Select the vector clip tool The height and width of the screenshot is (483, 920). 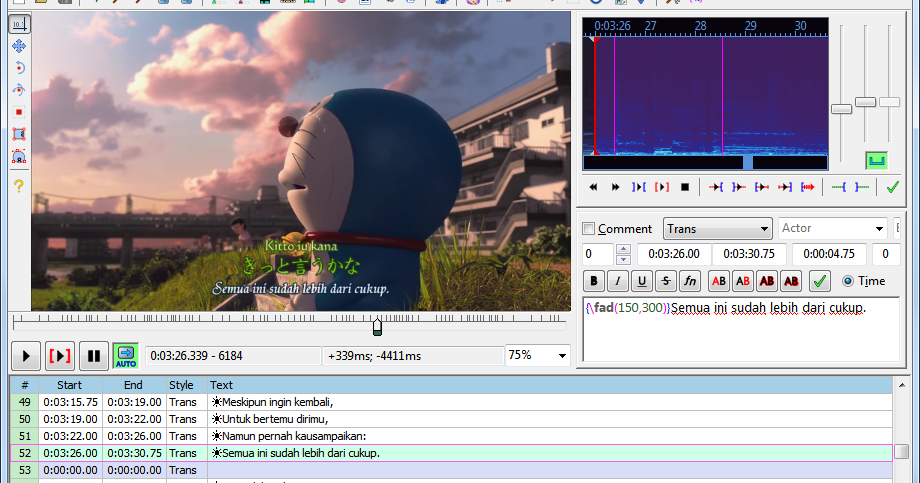(x=19, y=157)
